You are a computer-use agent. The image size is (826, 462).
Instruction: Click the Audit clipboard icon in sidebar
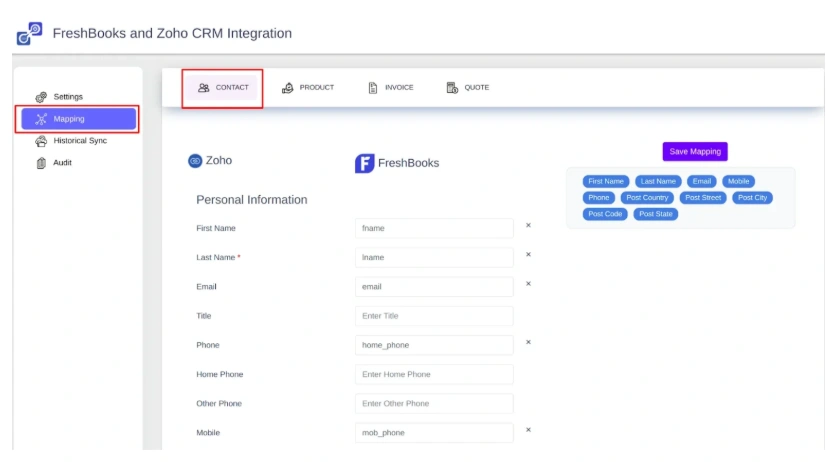tap(41, 163)
